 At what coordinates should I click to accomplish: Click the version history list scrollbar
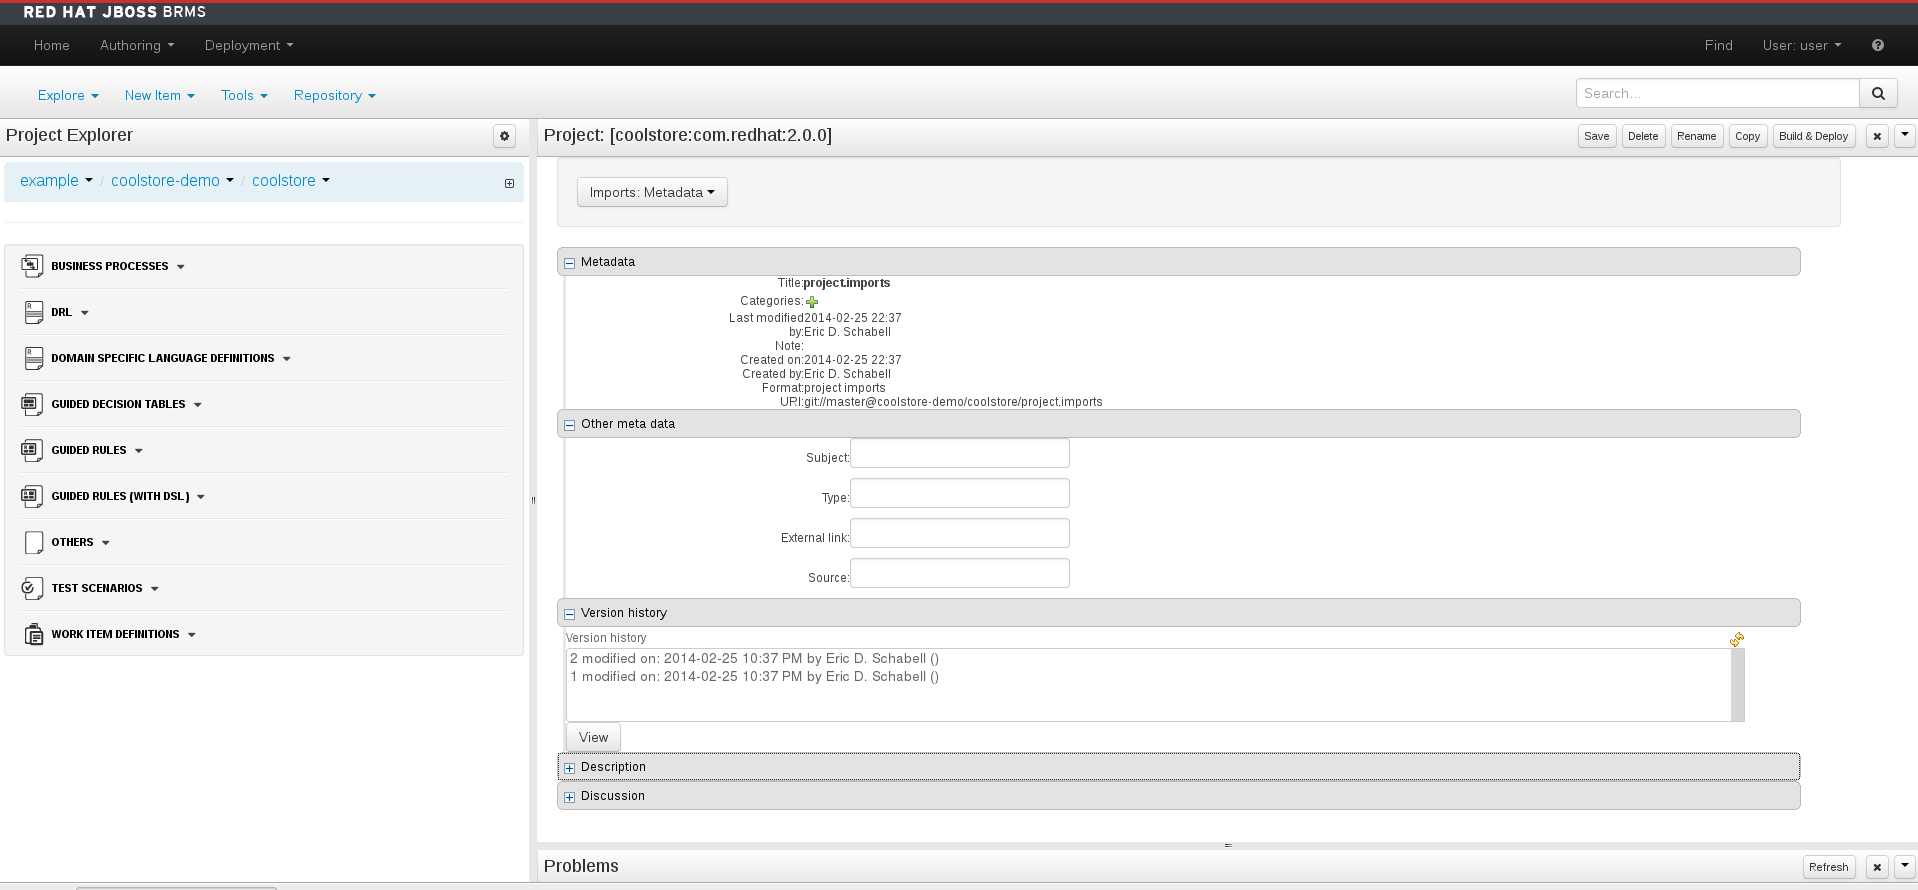click(x=1738, y=685)
